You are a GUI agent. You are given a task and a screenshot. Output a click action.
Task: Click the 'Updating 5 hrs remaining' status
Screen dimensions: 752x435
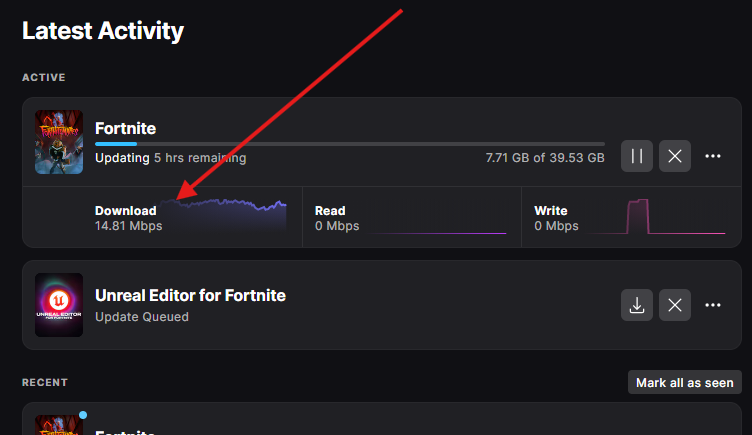pyautogui.click(x=170, y=158)
